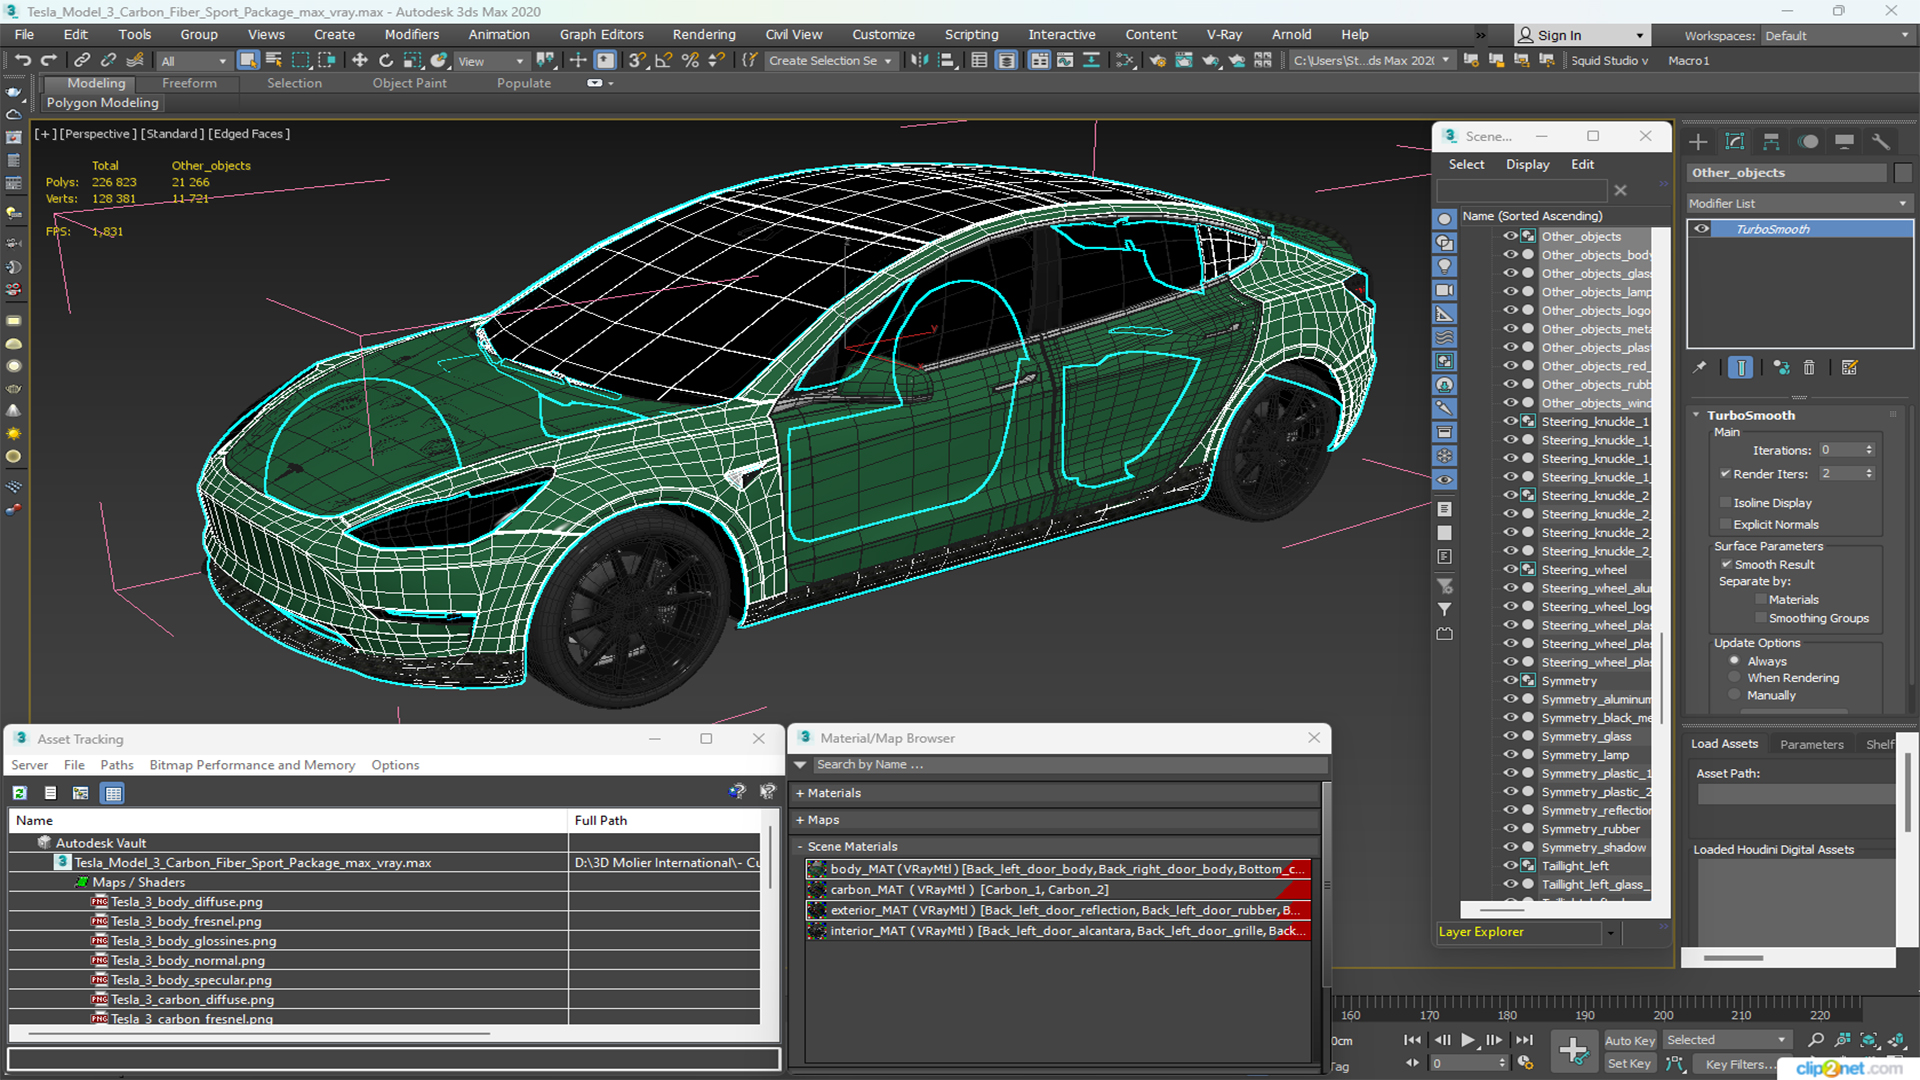This screenshot has width=1920, height=1080.
Task: Hide the Symmetry_glass object via eye icon
Action: [1510, 736]
